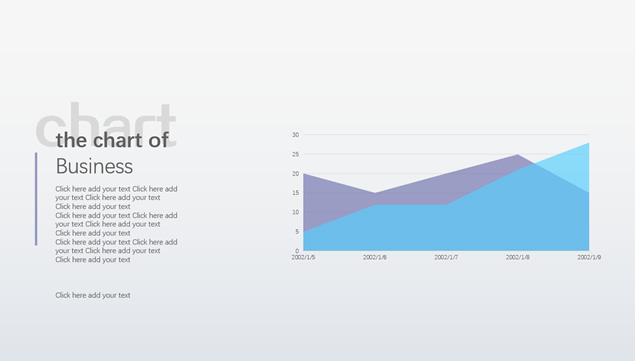This screenshot has width=635, height=361.
Task: Select the first 'Click here add your text' paragraph
Action: pyautogui.click(x=116, y=198)
